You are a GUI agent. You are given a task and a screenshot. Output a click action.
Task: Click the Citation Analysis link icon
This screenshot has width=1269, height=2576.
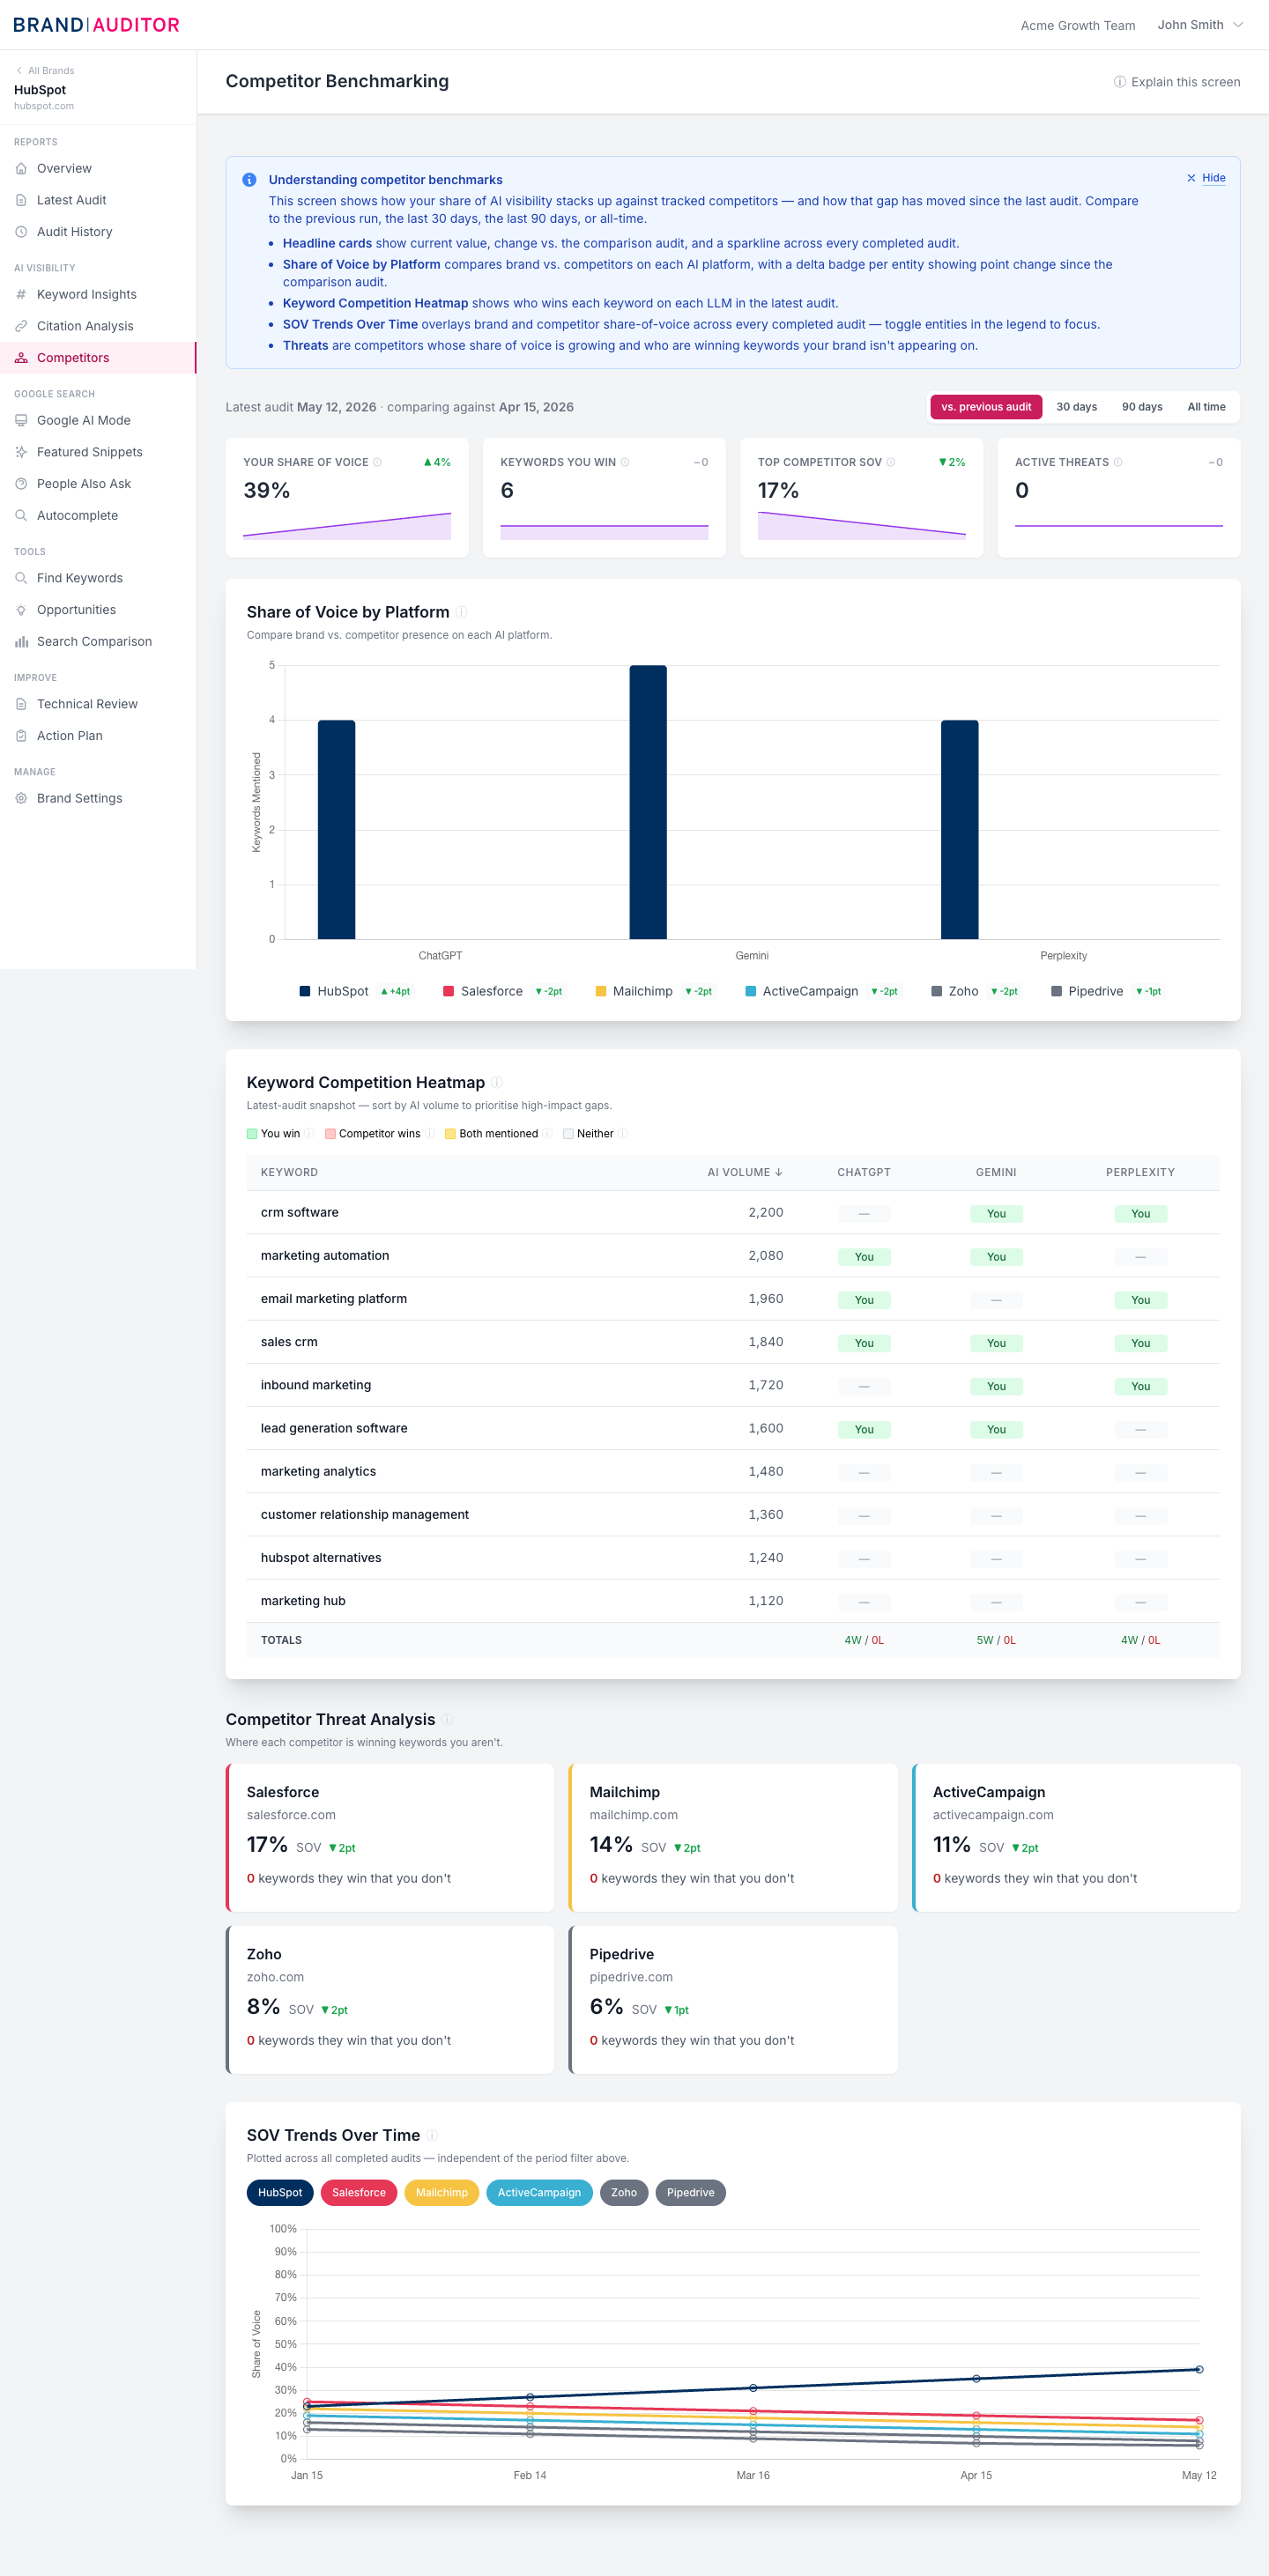tap(21, 326)
